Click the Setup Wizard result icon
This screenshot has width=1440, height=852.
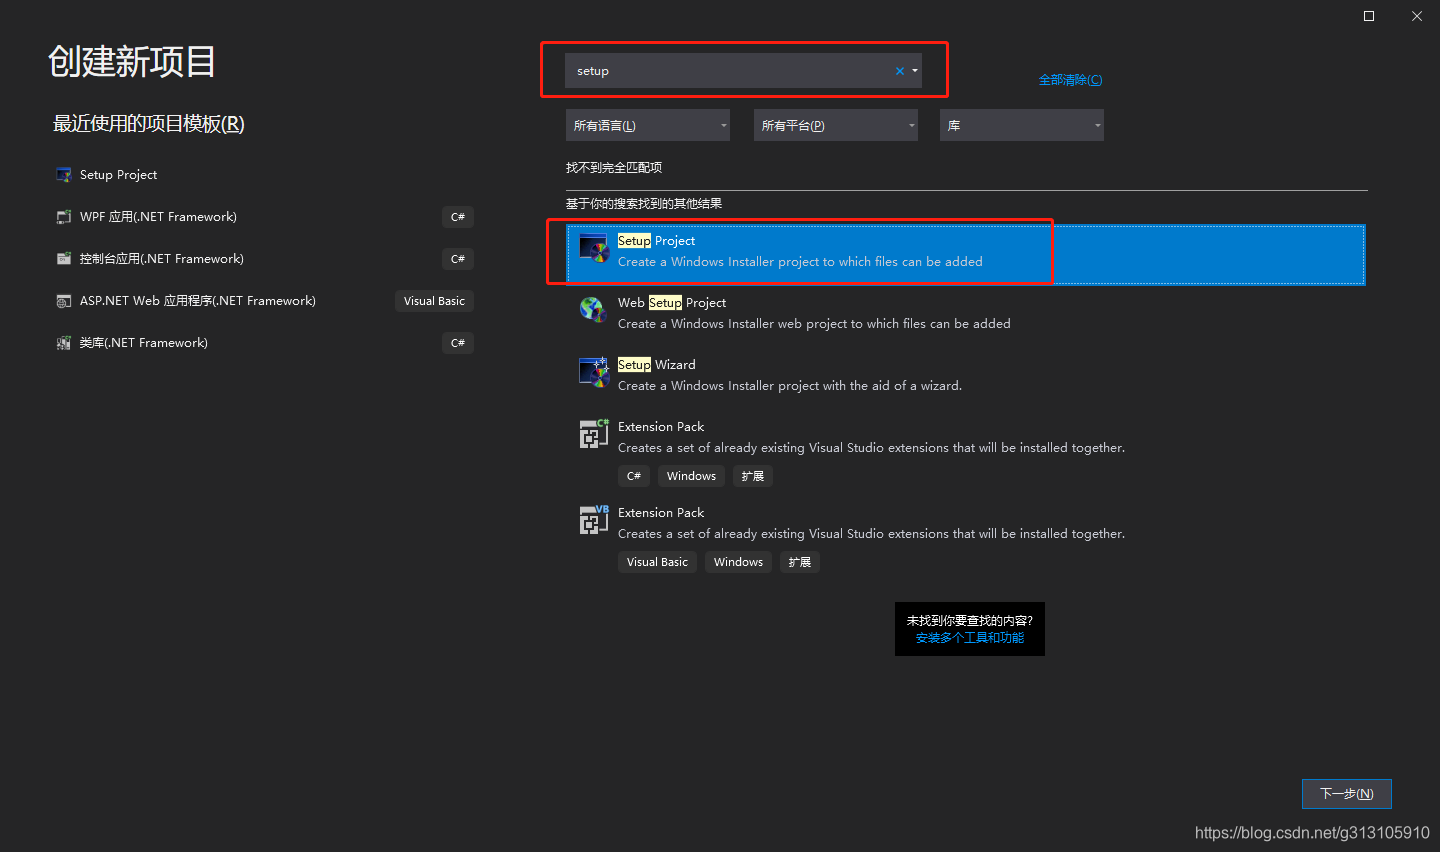pos(594,372)
